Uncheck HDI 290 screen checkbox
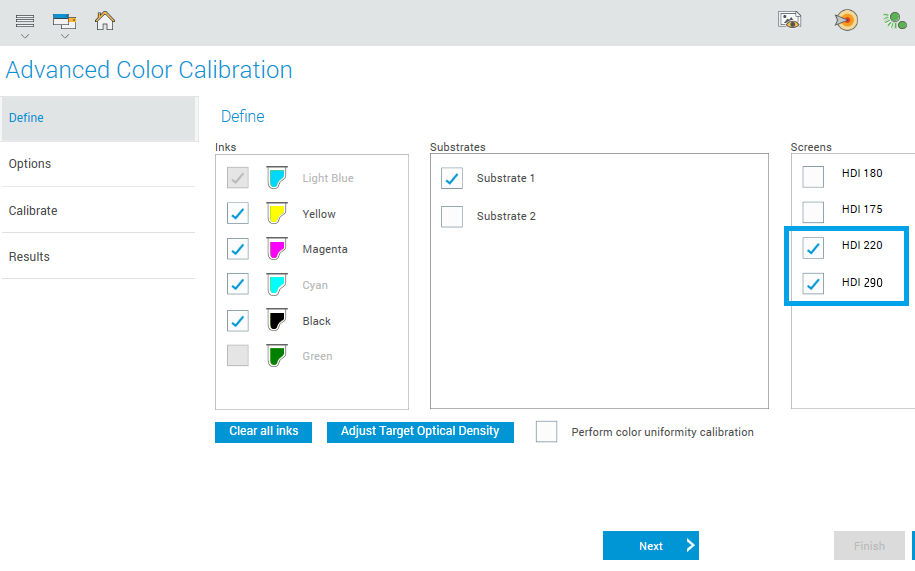Image resolution: width=915 pixels, height=571 pixels. coord(813,283)
